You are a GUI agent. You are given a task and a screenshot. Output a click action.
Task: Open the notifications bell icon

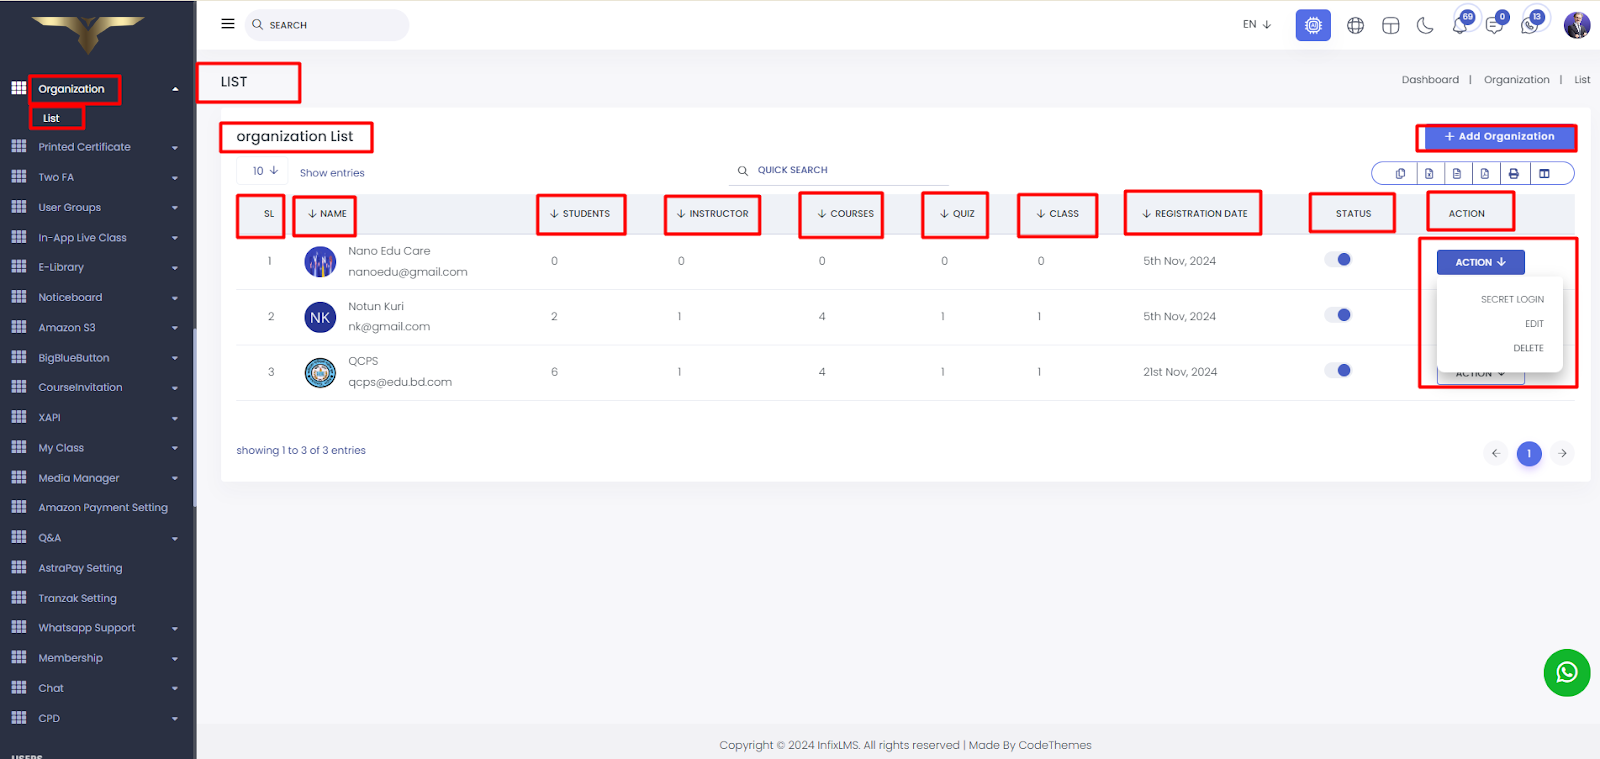[1460, 26]
